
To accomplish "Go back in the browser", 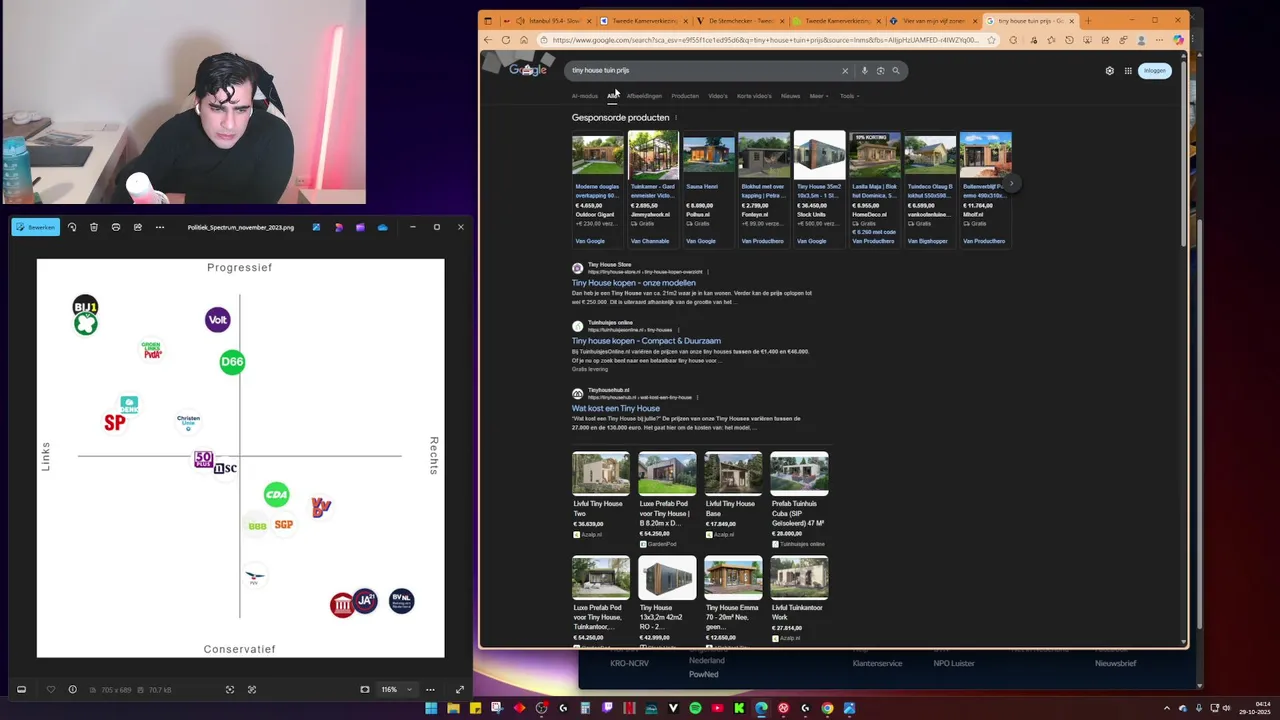I will pos(488,40).
